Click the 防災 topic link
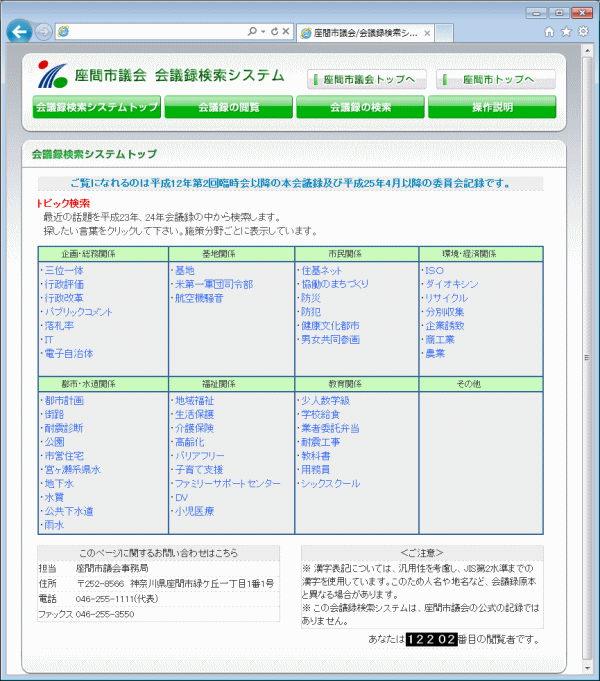Viewport: 600px width, 681px height. pyautogui.click(x=311, y=298)
